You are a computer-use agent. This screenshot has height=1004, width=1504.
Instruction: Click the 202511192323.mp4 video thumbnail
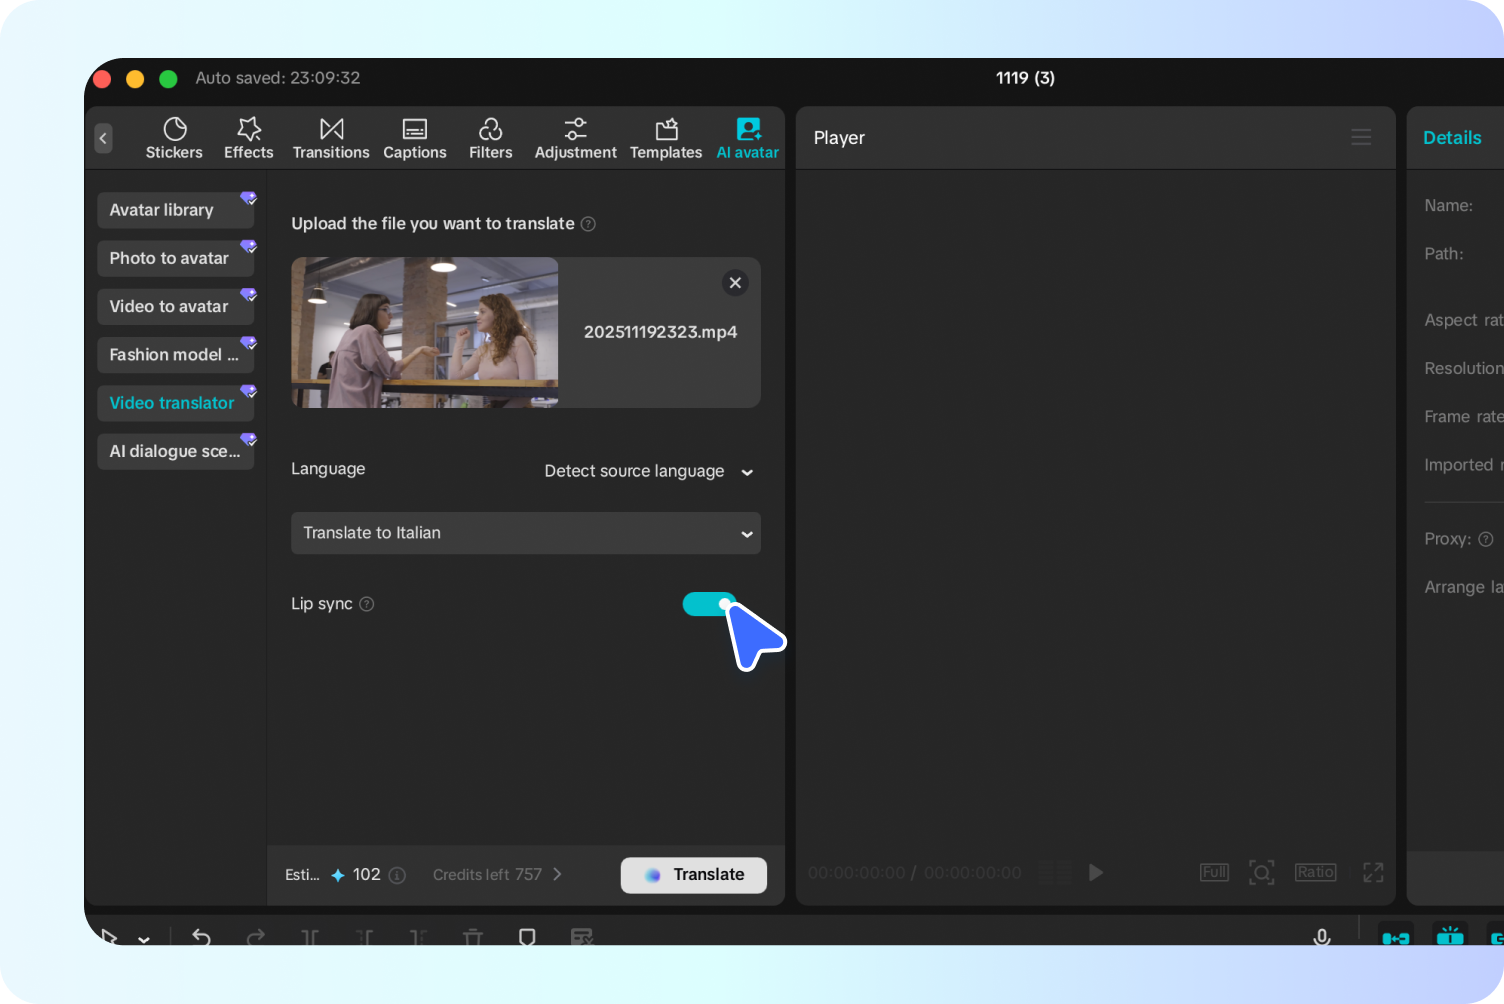[x=424, y=332]
